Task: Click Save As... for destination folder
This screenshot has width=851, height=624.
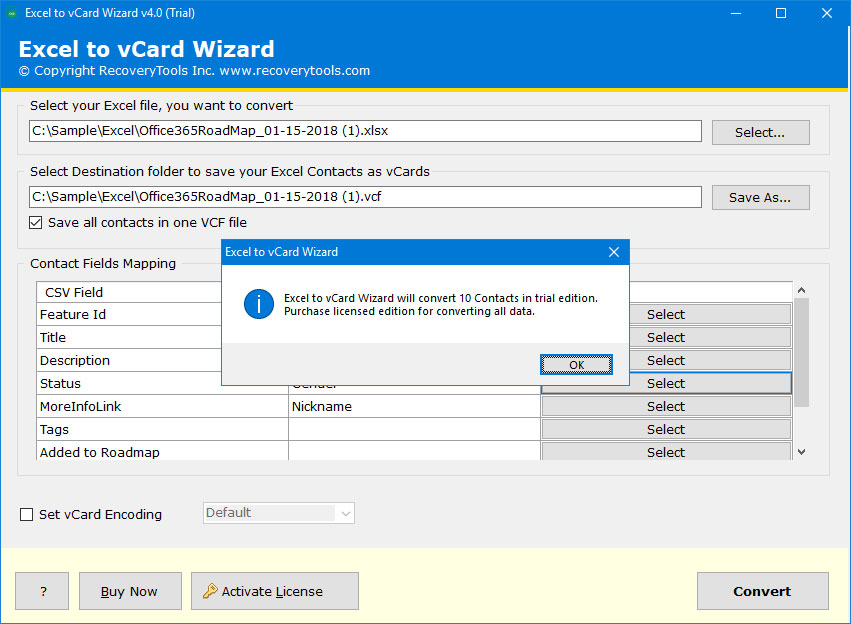Action: 760,198
